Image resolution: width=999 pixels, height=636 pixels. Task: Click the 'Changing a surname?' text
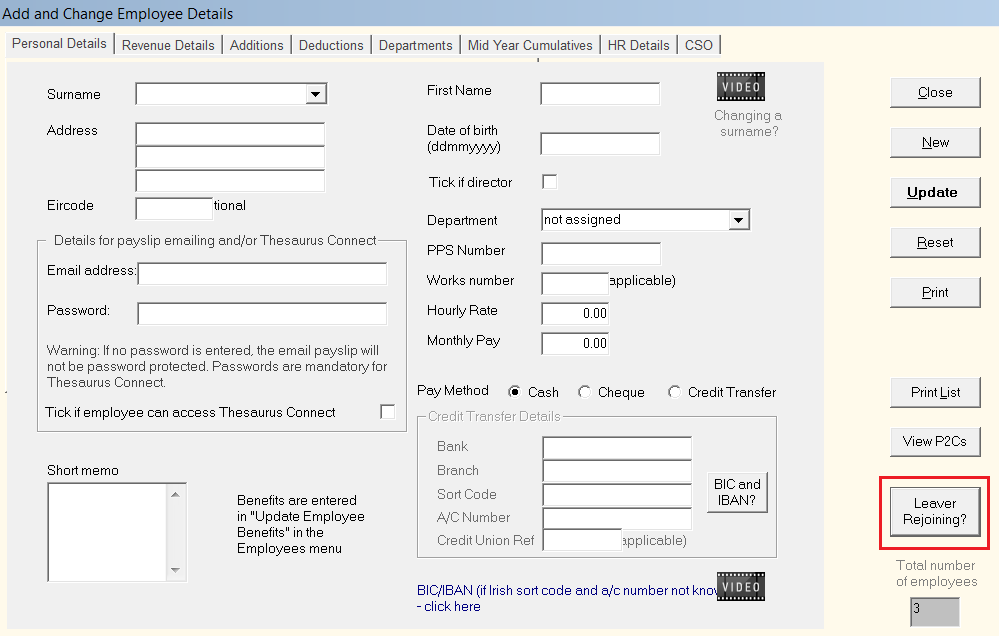click(749, 124)
